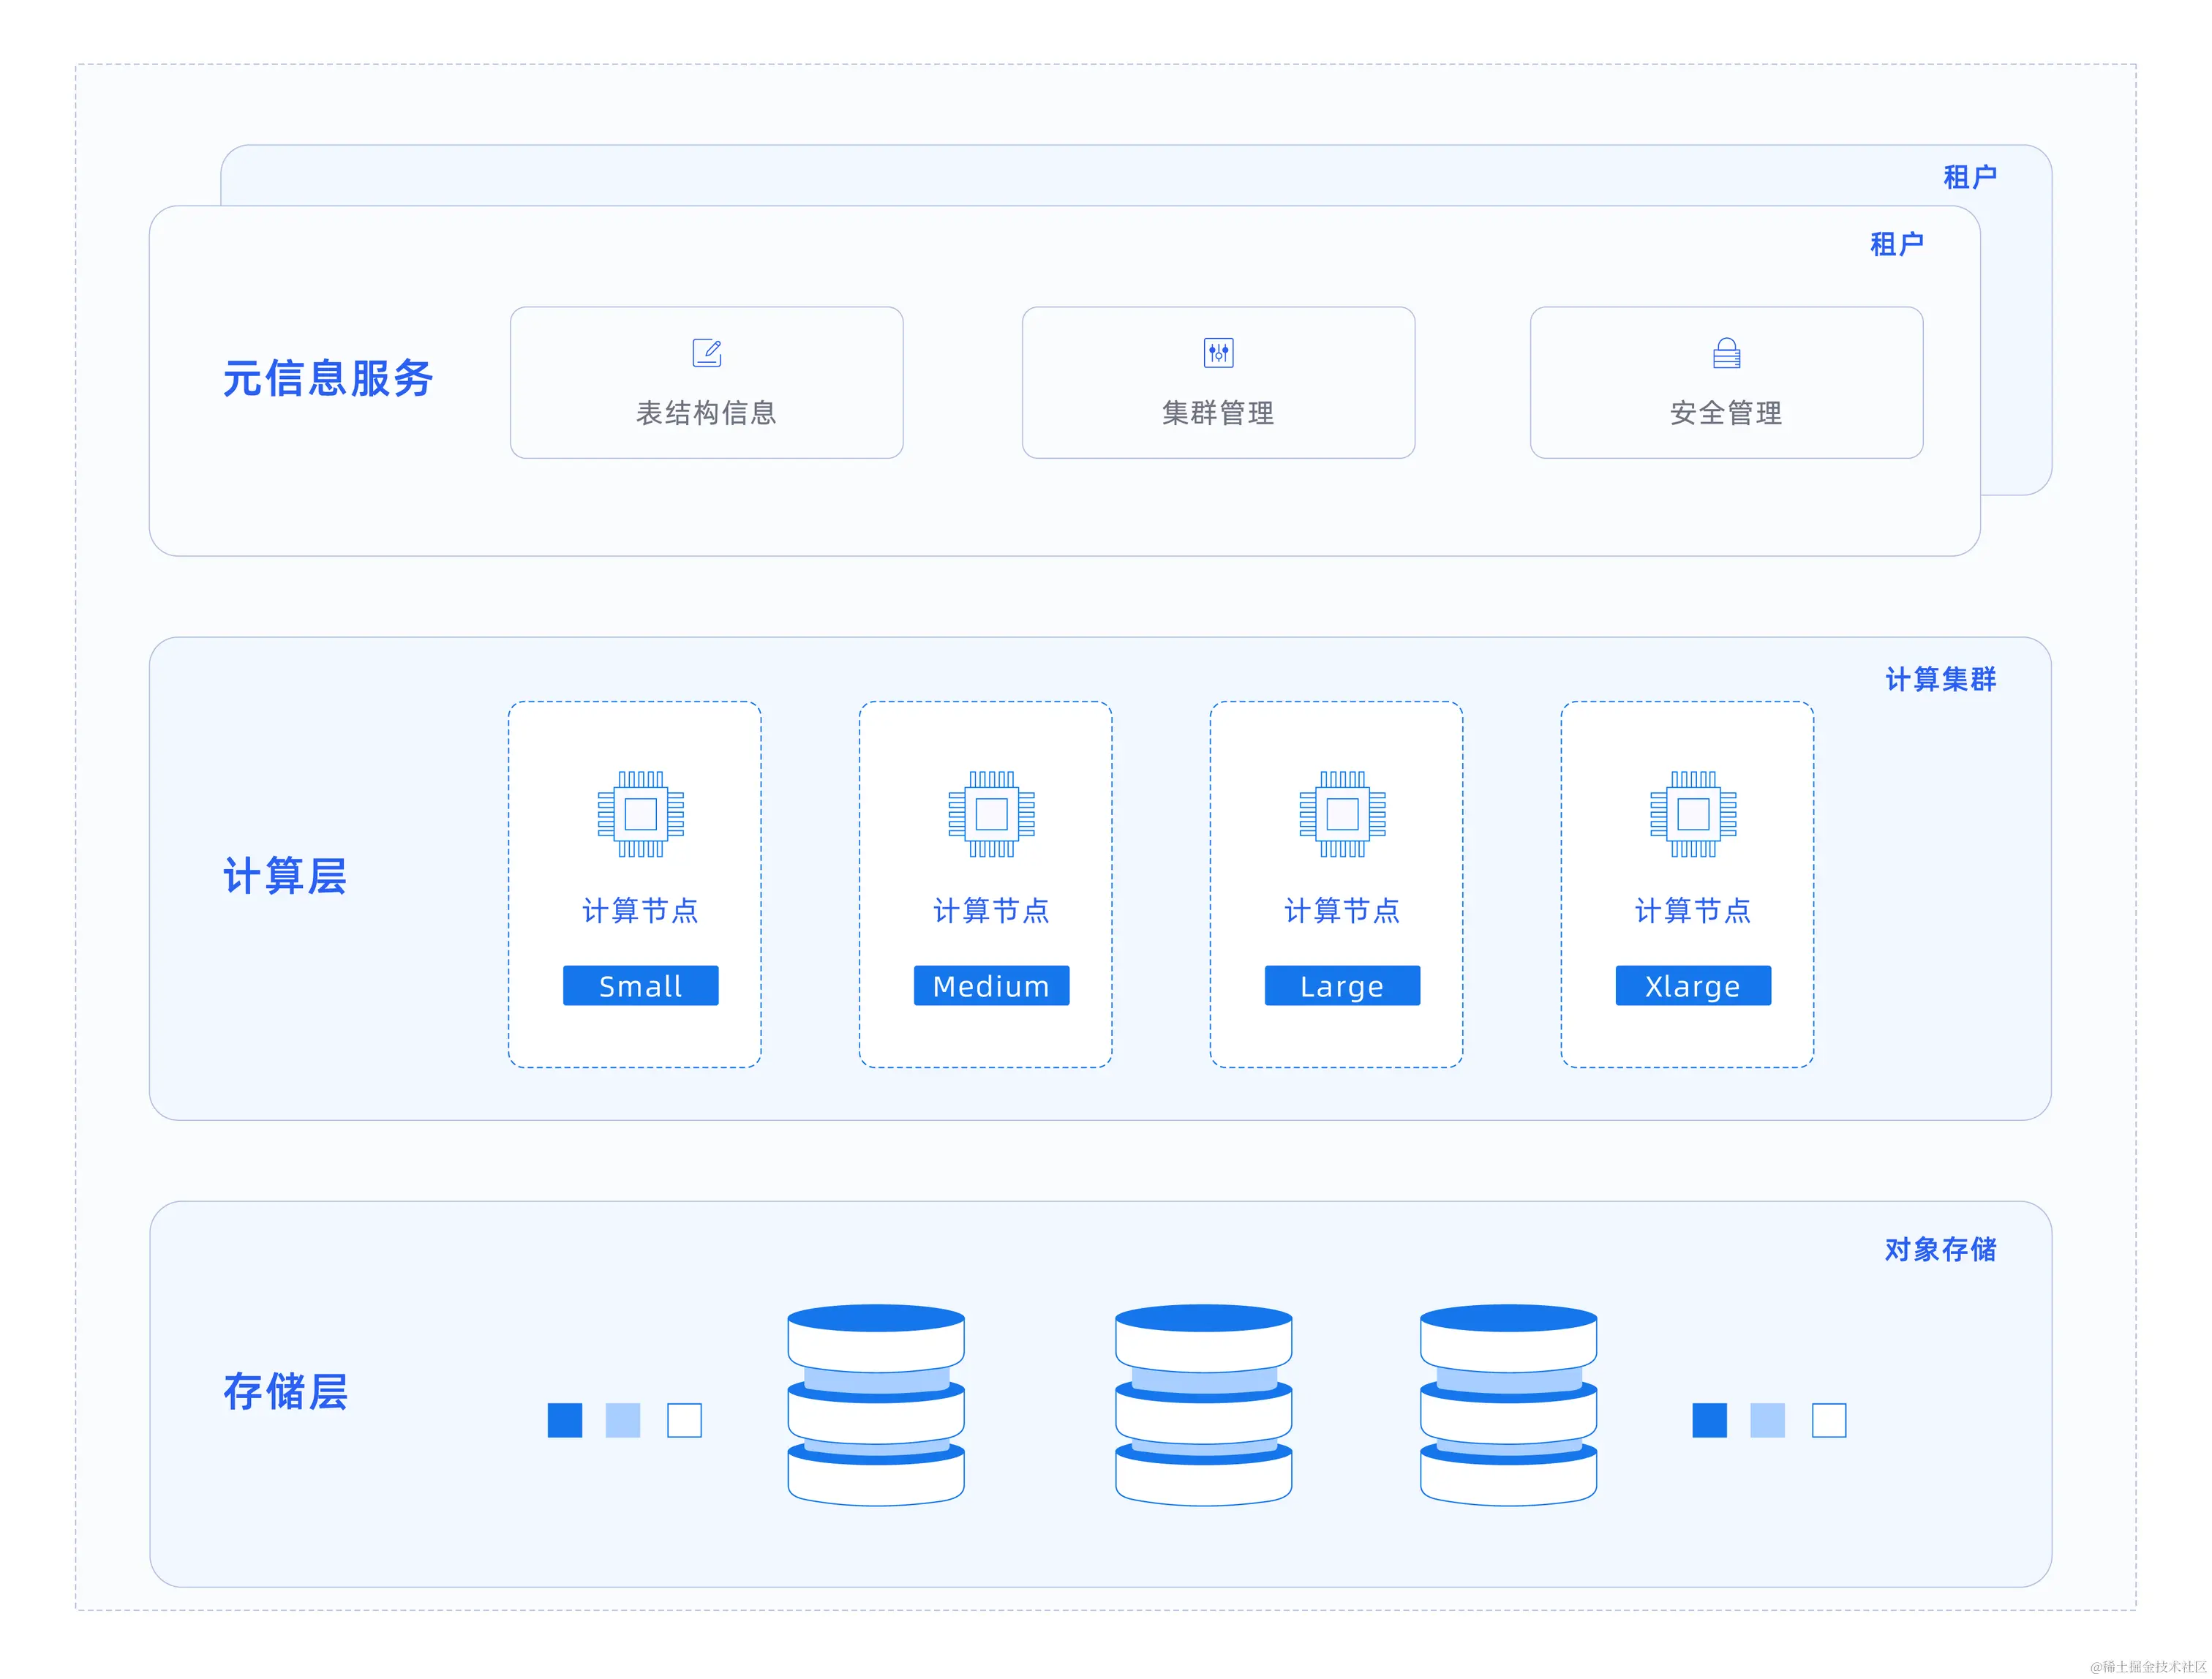
Task: Click the lock icon above 安全管理
Action: tap(1726, 353)
